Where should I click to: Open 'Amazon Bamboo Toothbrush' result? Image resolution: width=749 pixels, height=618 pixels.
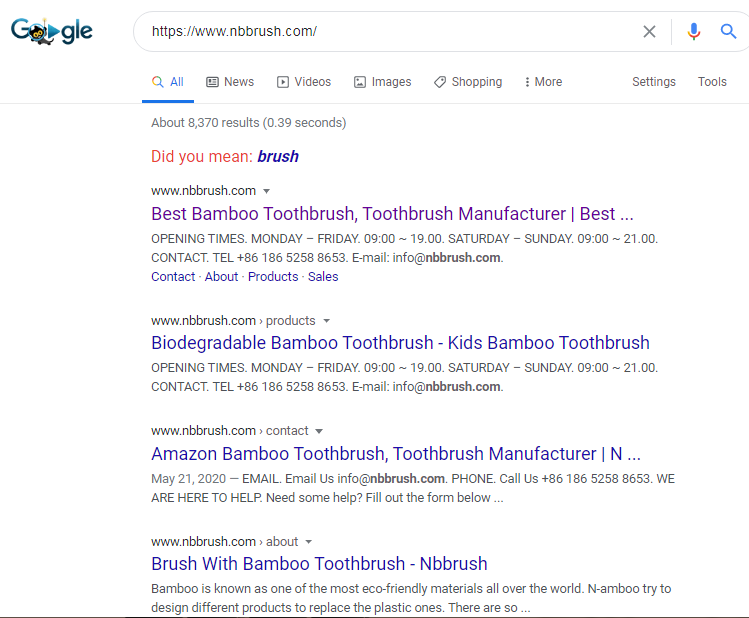point(396,454)
